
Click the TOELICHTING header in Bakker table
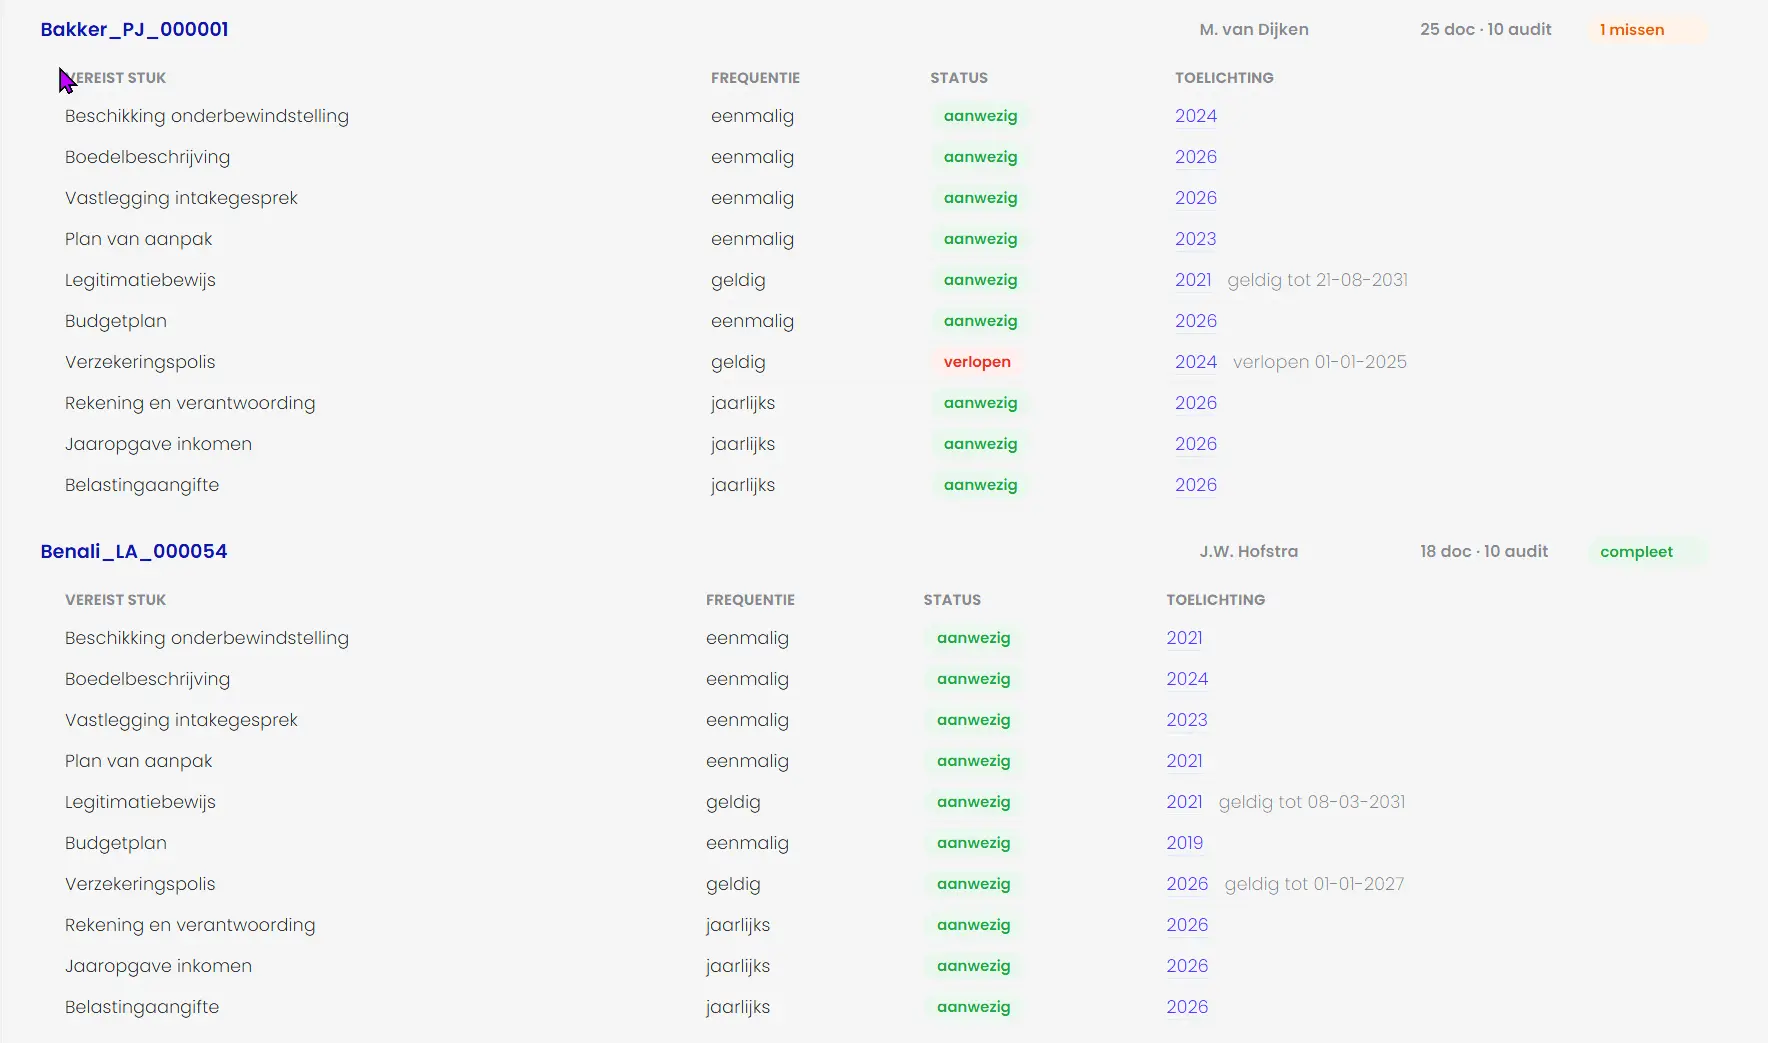tap(1224, 78)
